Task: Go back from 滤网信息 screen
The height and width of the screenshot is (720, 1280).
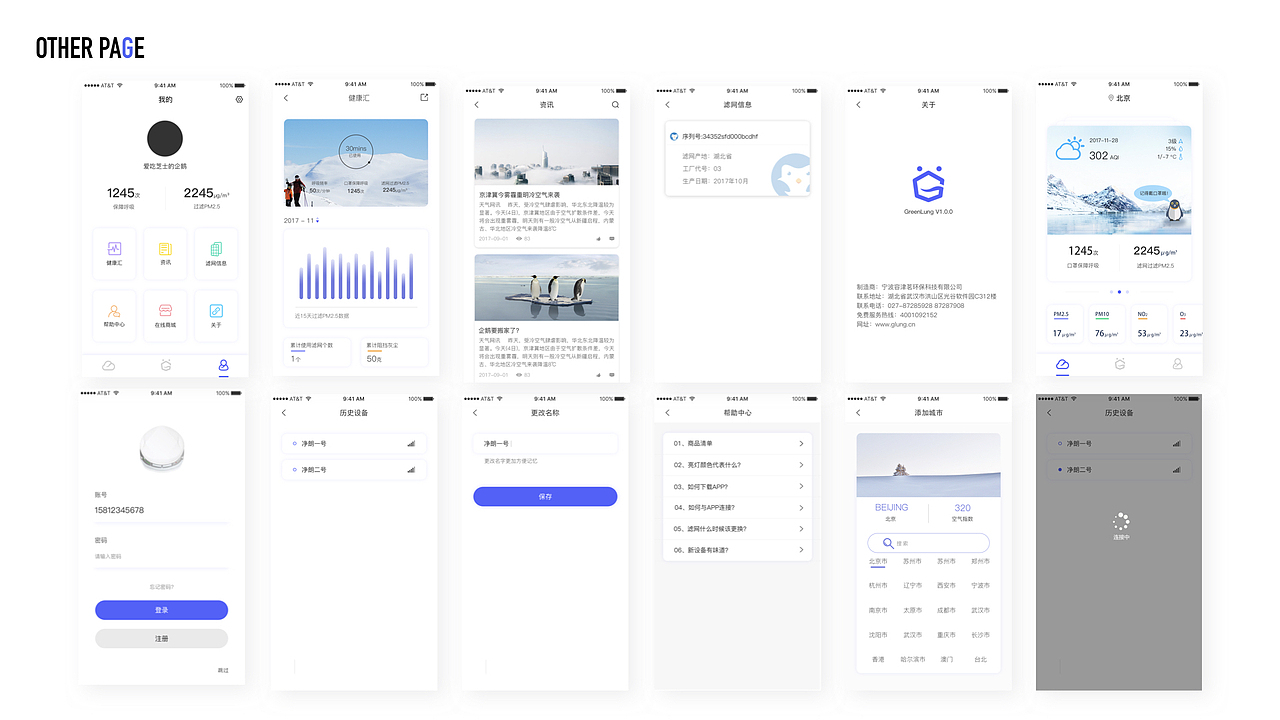Action: pyautogui.click(x=667, y=105)
